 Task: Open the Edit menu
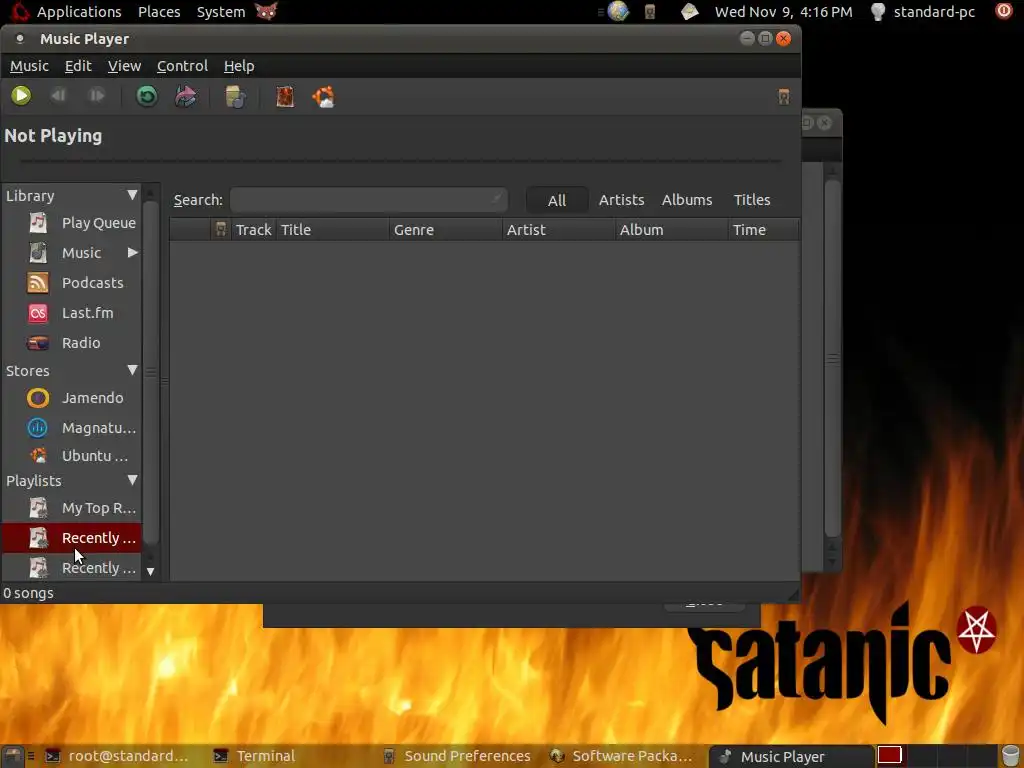[78, 66]
